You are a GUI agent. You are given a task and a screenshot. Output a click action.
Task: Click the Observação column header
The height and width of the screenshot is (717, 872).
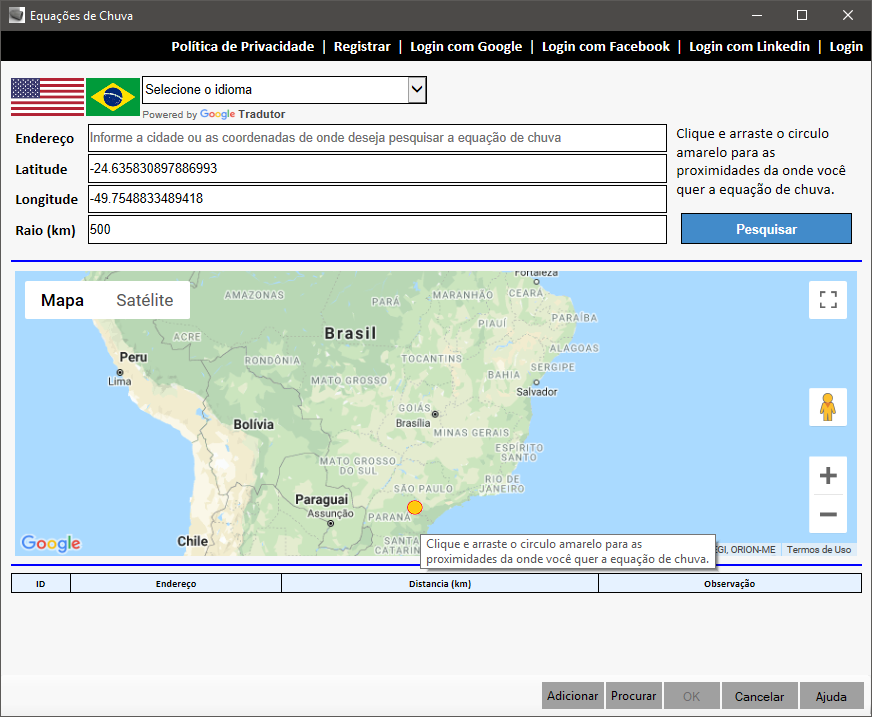[x=730, y=584]
